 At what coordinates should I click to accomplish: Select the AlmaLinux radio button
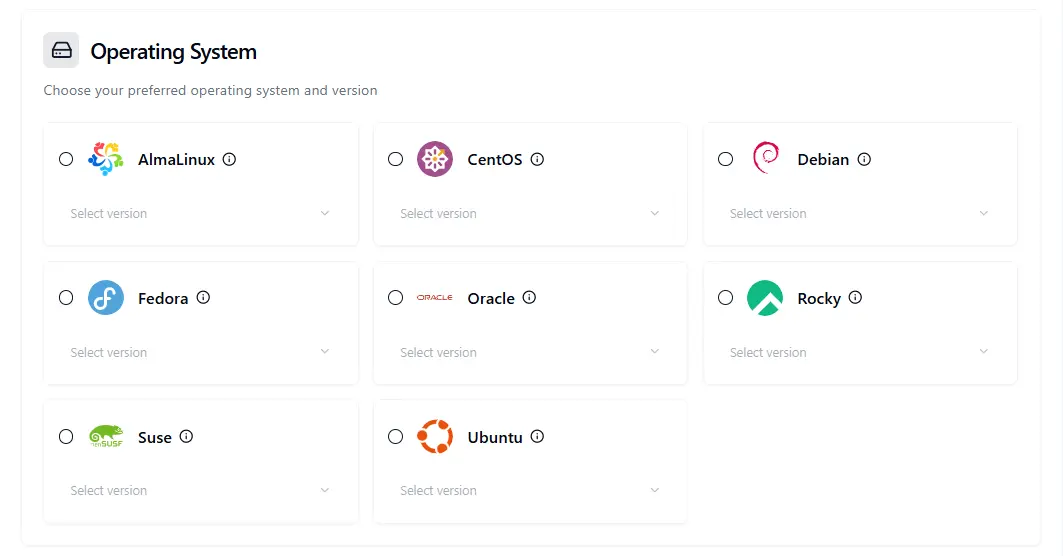(x=66, y=159)
